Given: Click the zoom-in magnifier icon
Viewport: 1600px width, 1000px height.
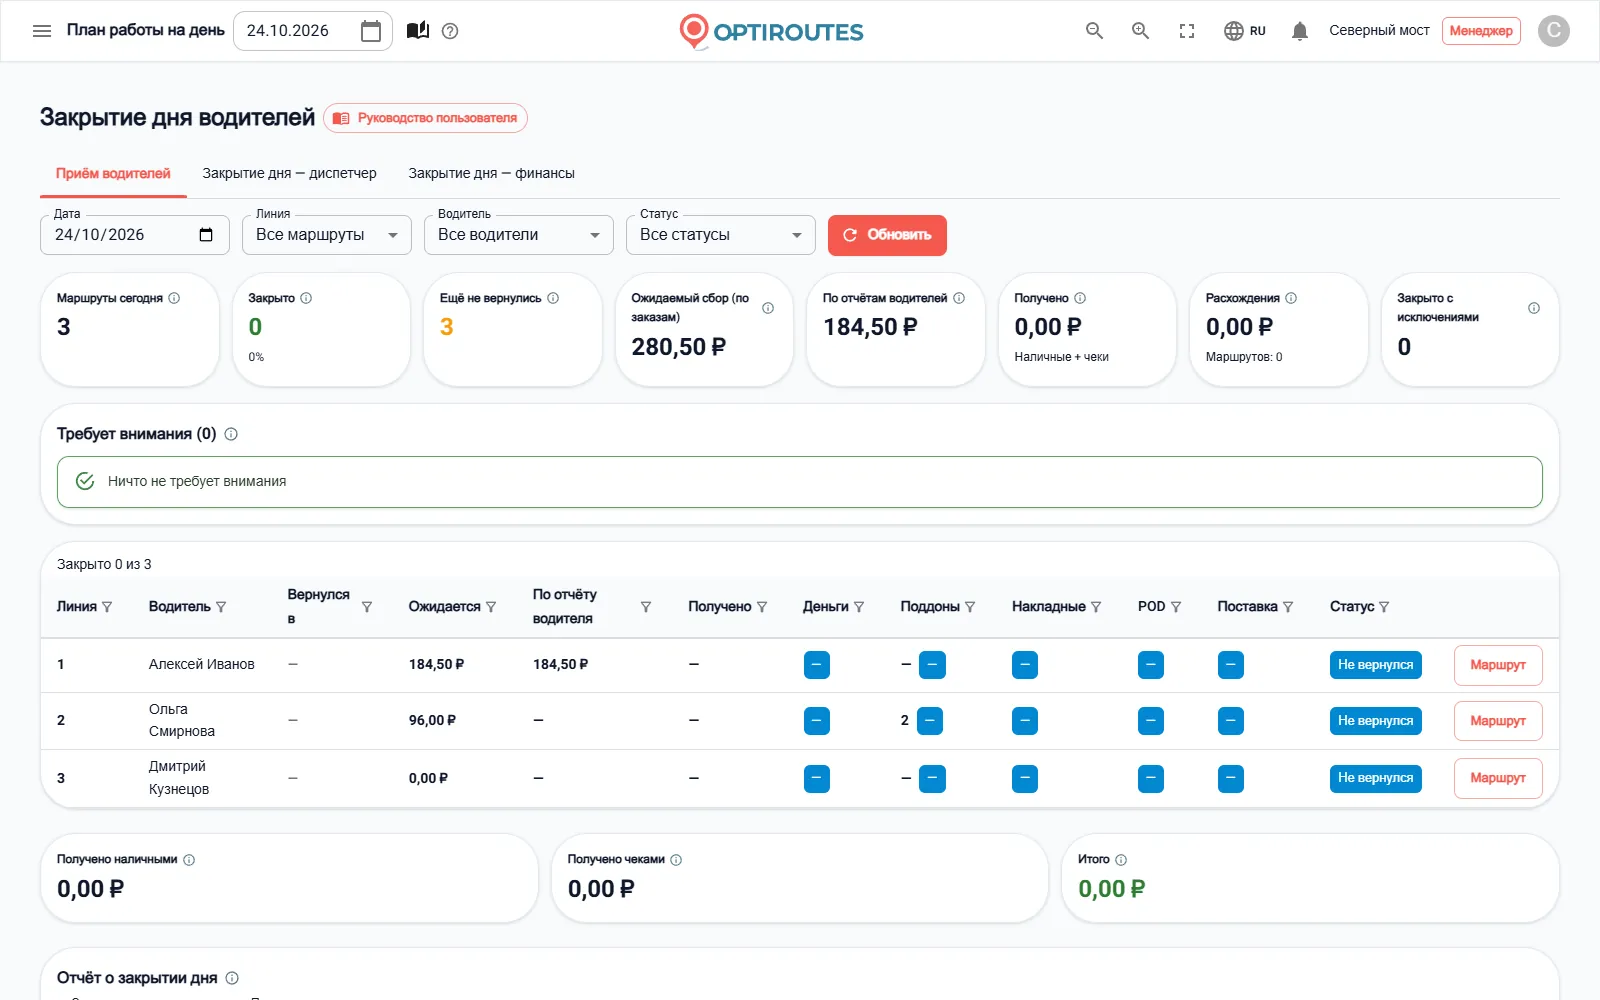Looking at the screenshot, I should pyautogui.click(x=1141, y=31).
